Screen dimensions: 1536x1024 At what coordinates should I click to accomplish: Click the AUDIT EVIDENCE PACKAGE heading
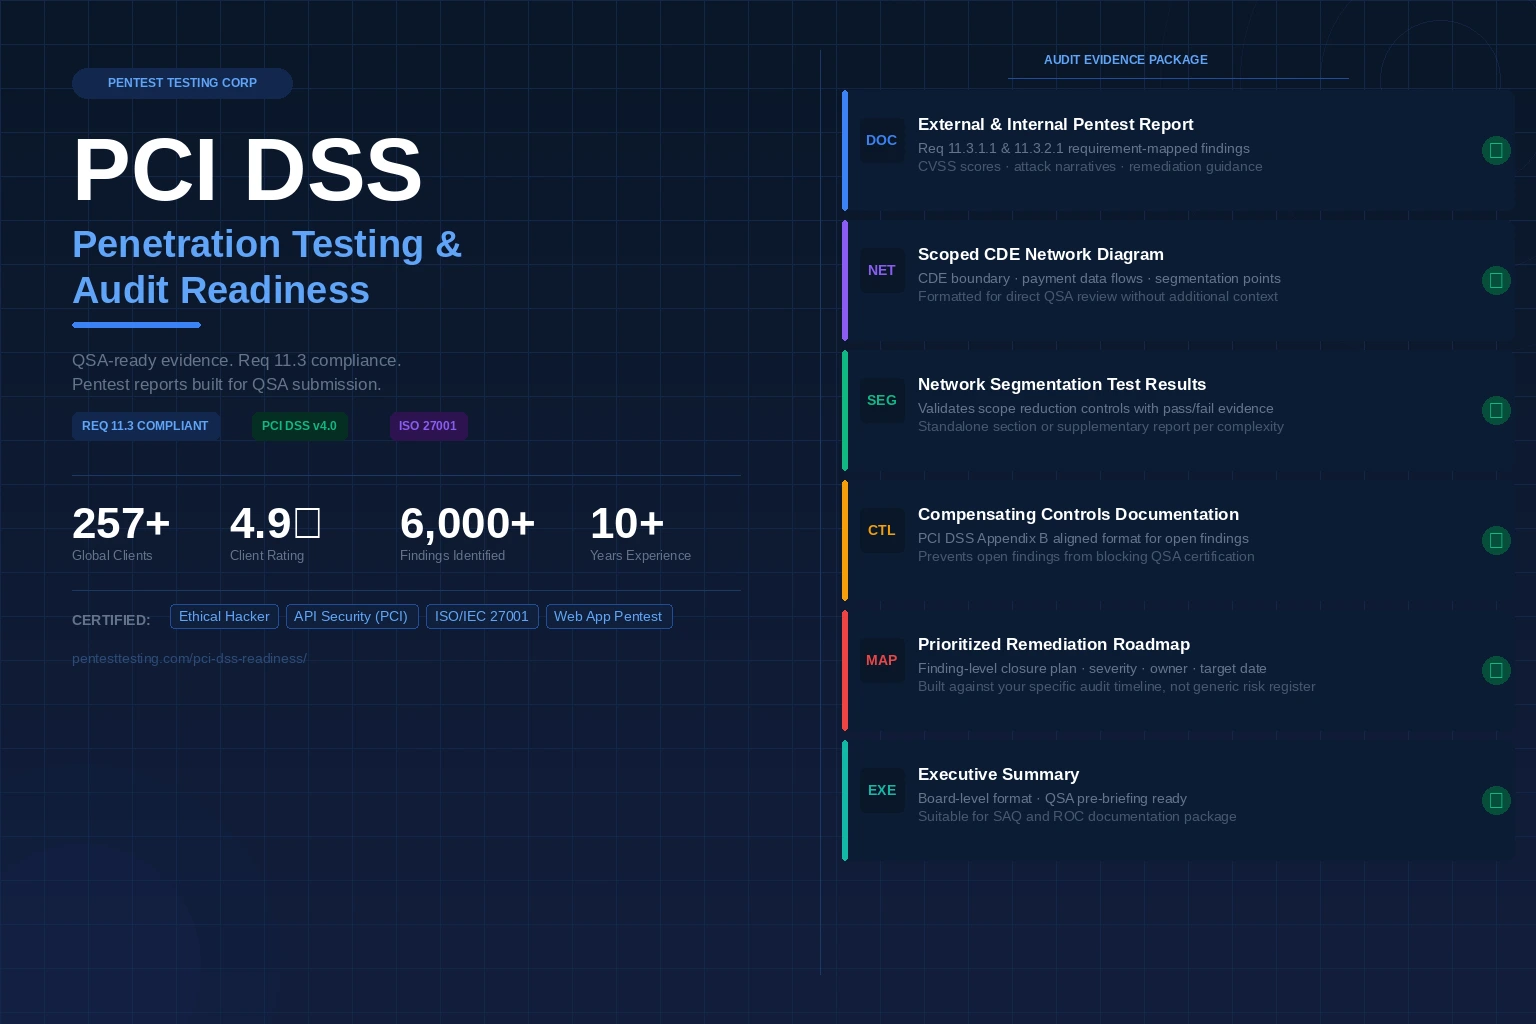pyautogui.click(x=1126, y=60)
